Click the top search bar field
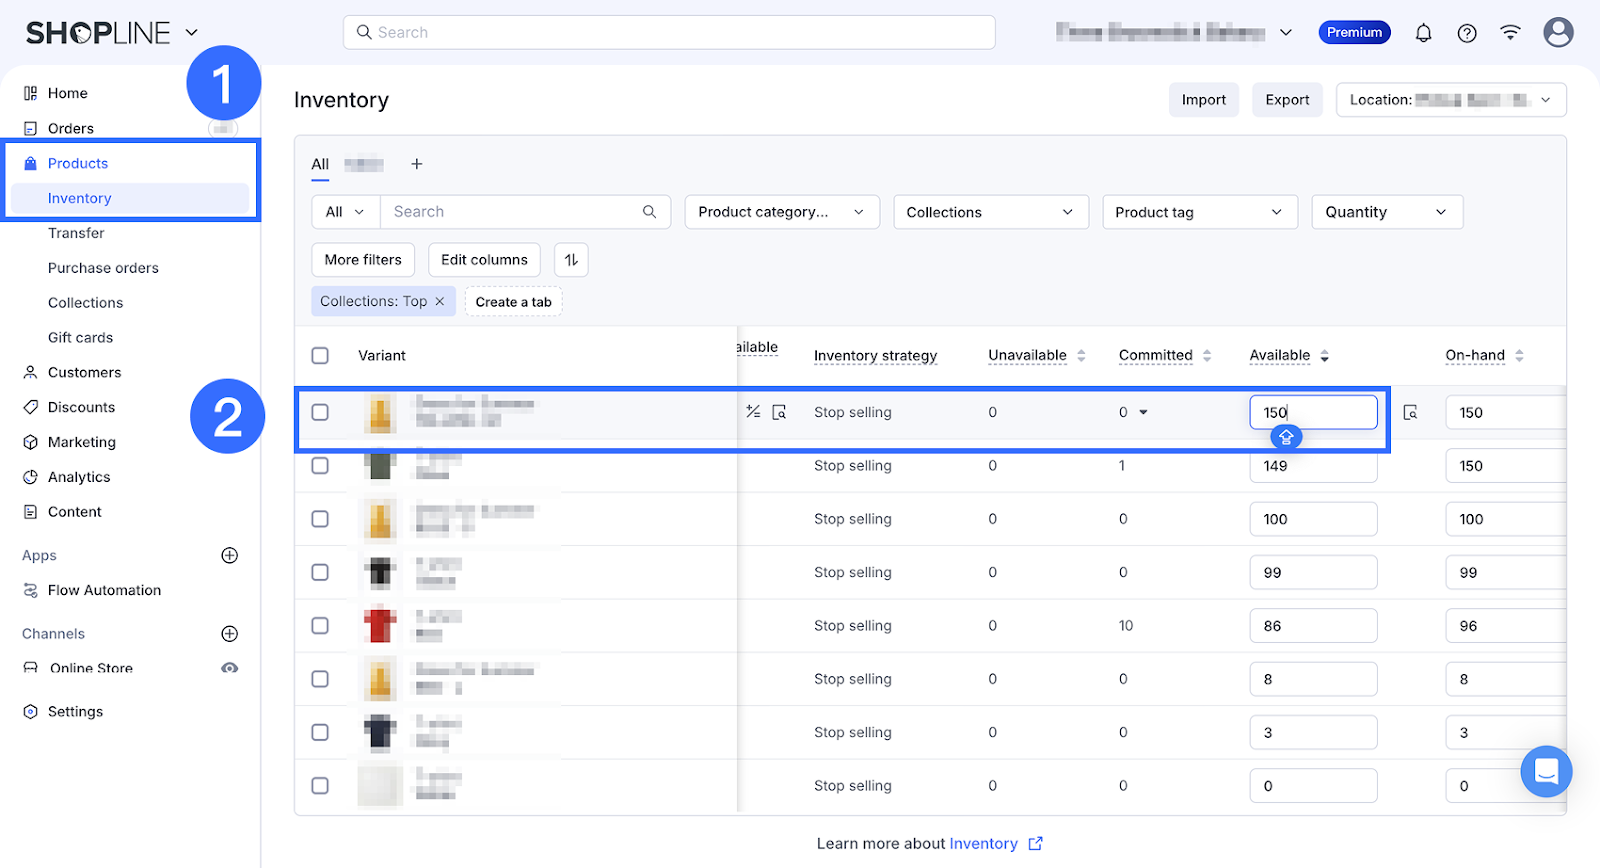 (670, 32)
